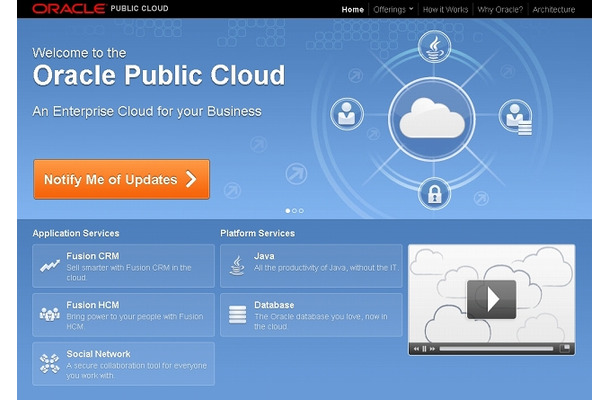Open the Fusion HCM service link

coord(123,315)
